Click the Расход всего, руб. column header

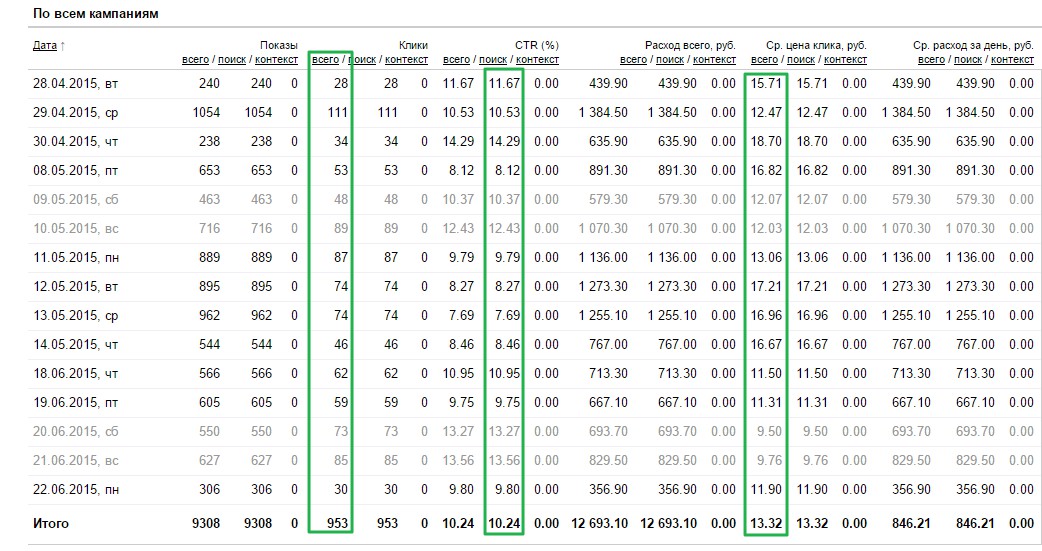690,45
